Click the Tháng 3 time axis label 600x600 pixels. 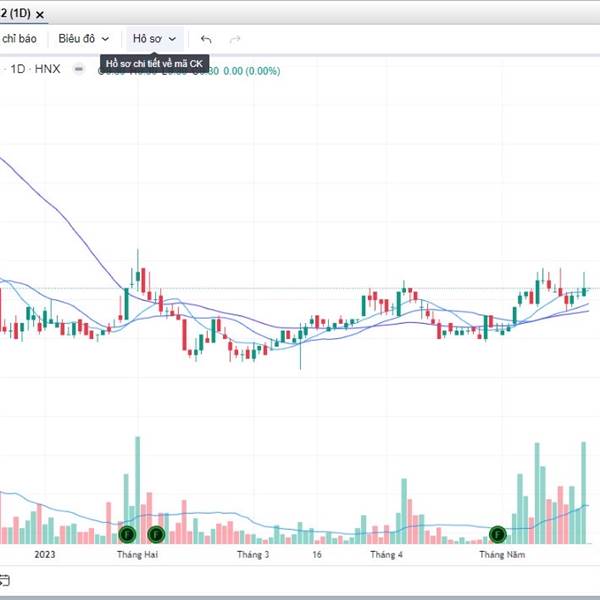tap(253, 554)
